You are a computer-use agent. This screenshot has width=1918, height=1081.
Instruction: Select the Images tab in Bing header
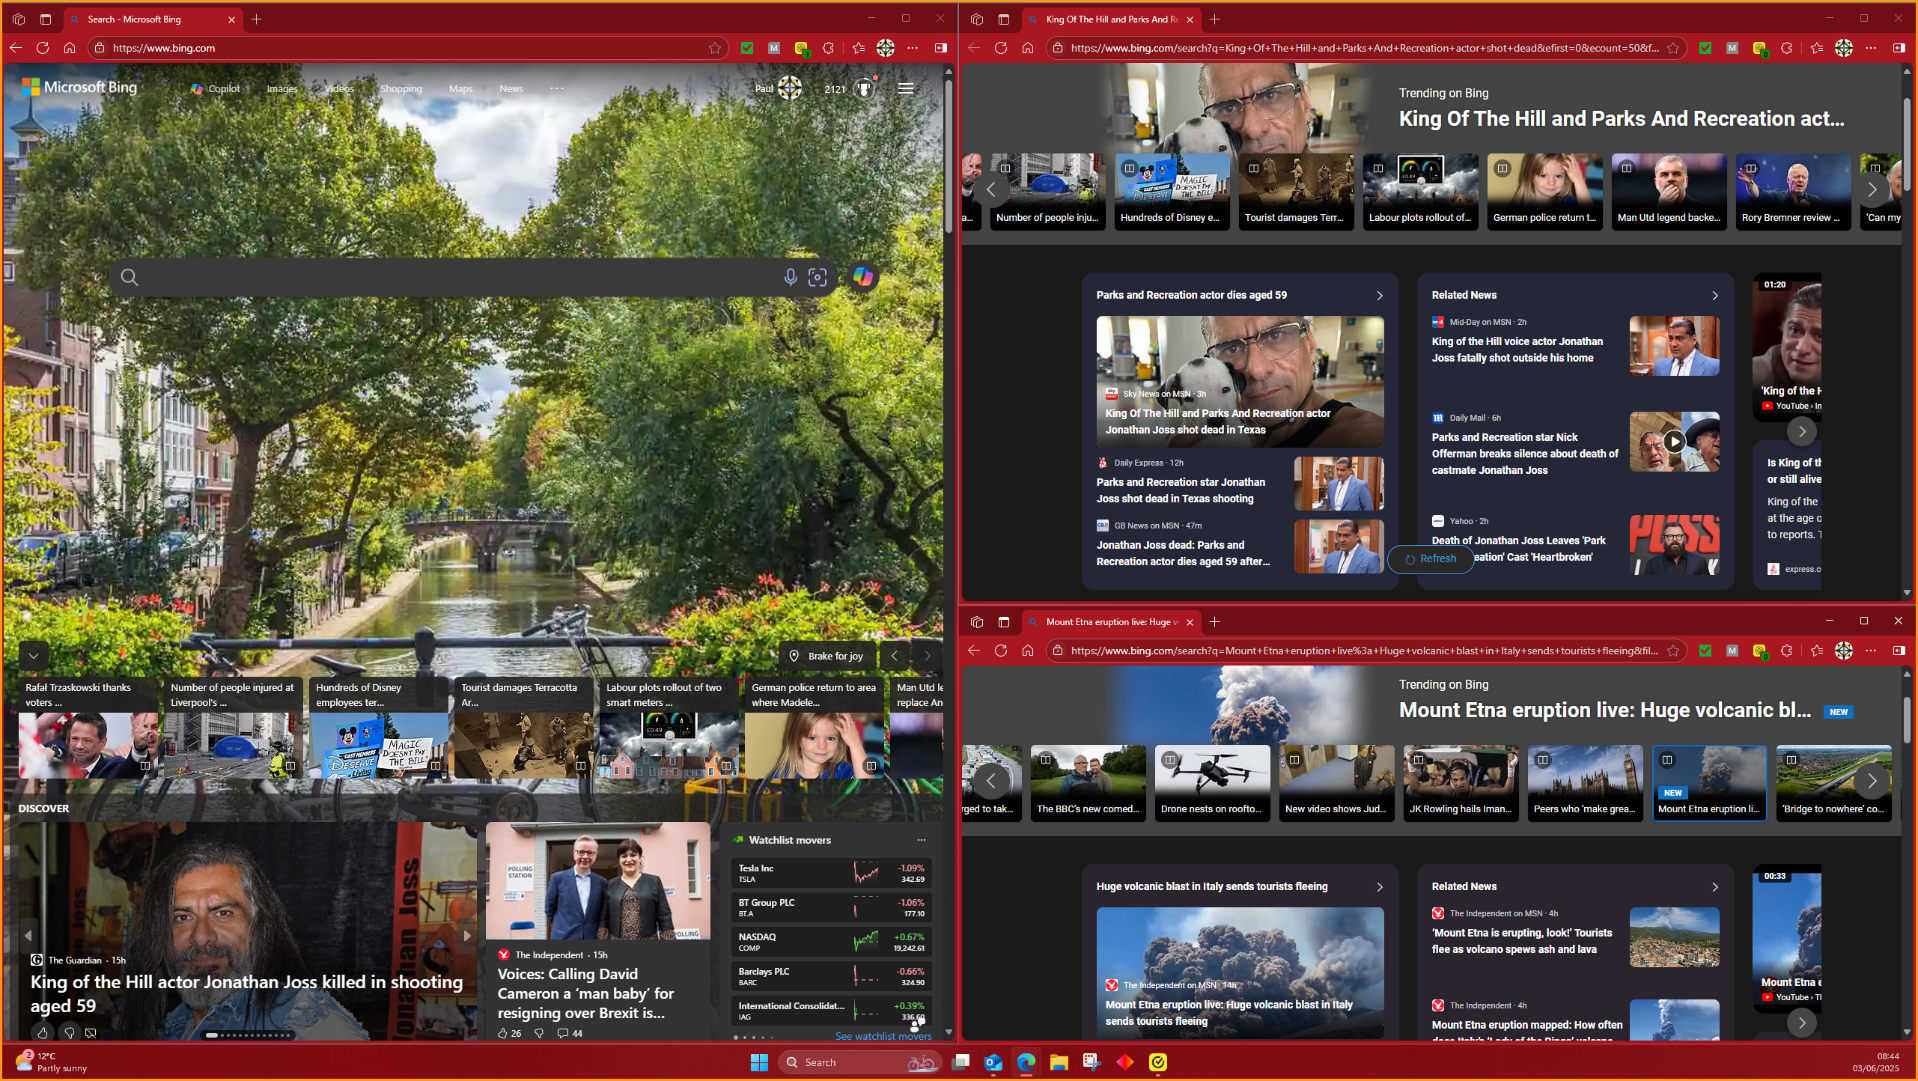click(282, 89)
